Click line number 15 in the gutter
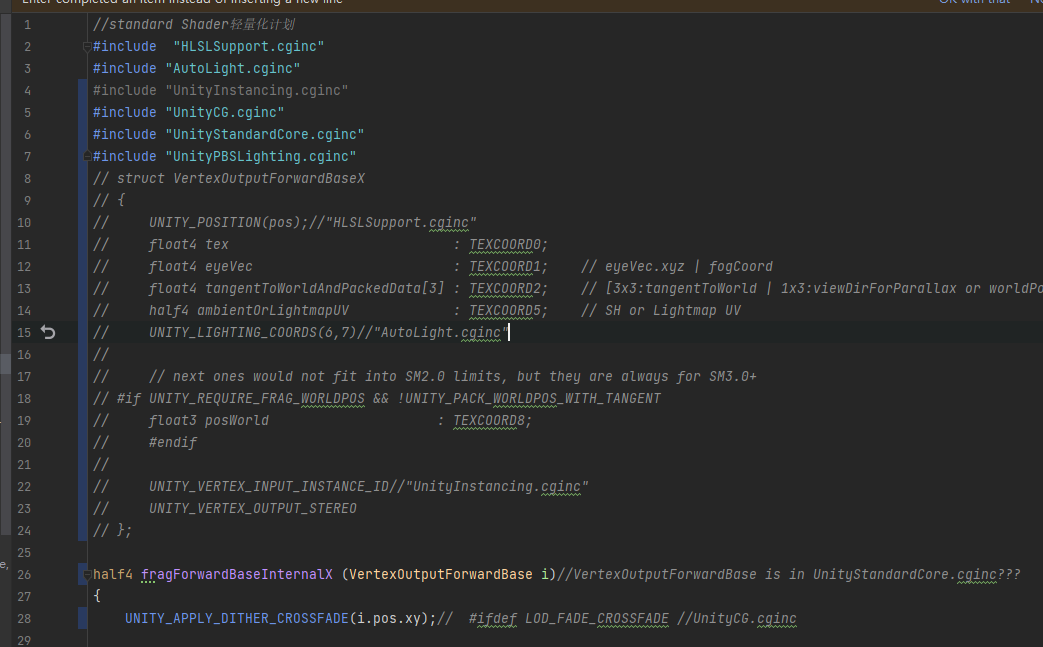This screenshot has height=647, width=1043. pos(25,332)
